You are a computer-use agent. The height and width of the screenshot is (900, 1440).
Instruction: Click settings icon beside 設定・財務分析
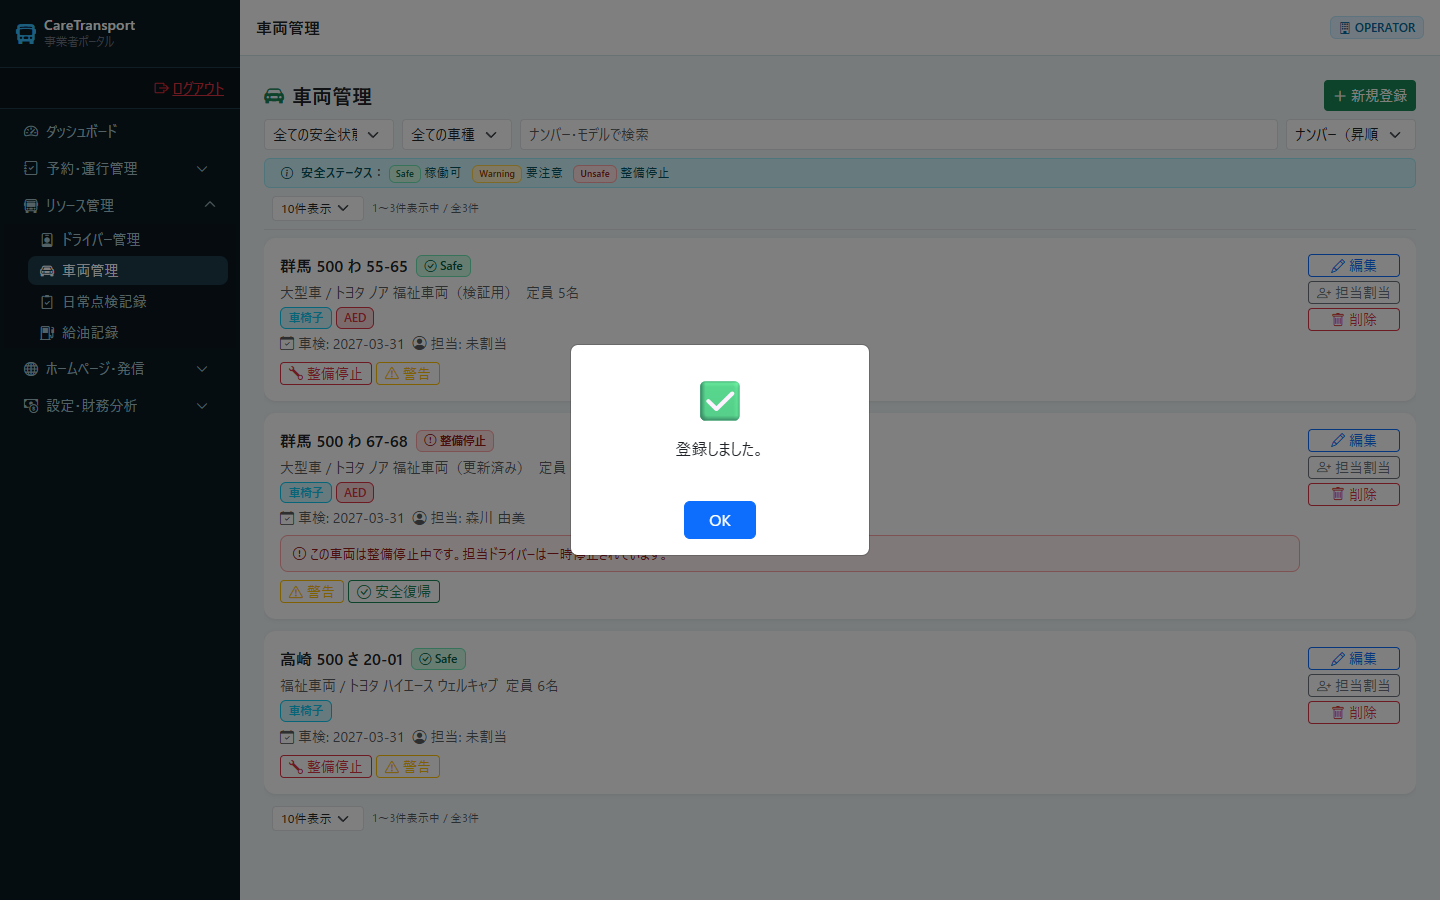31,405
